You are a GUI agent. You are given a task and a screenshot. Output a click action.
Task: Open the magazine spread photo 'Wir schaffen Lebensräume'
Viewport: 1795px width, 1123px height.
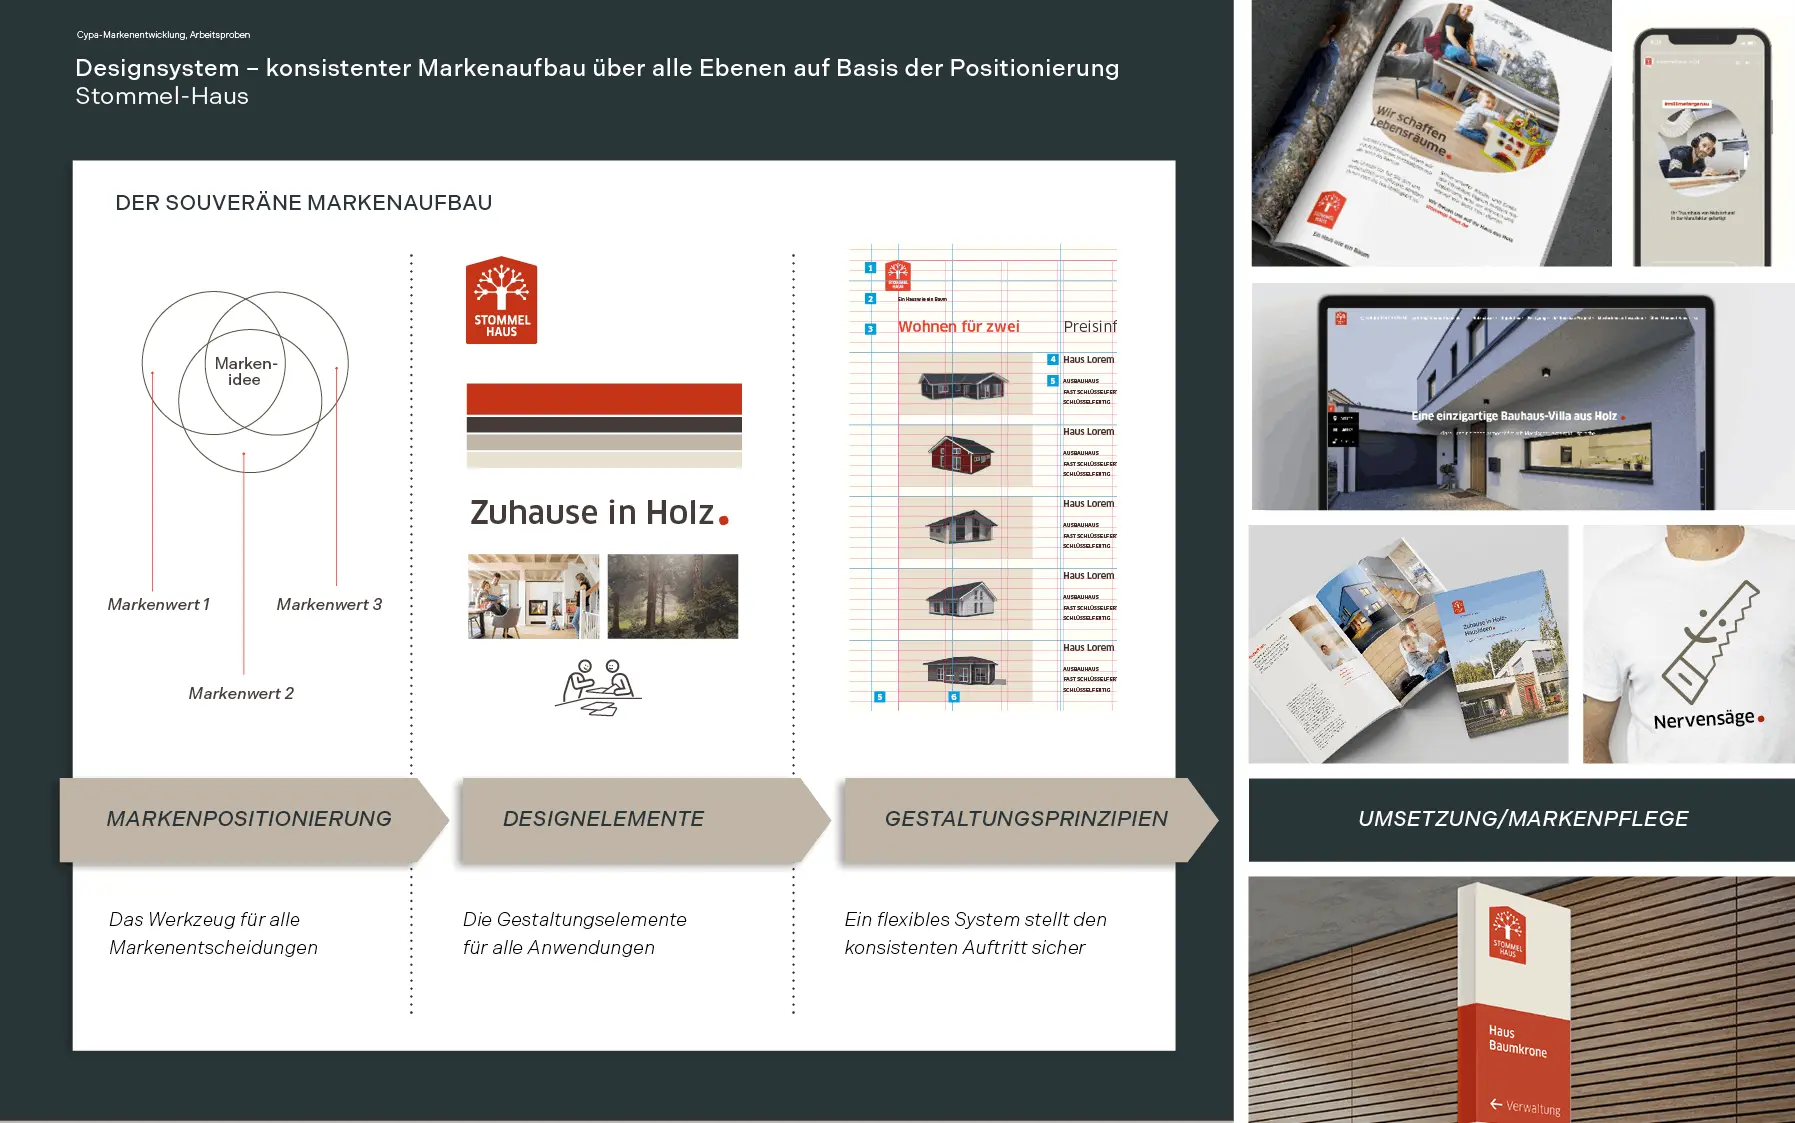pyautogui.click(x=1431, y=133)
